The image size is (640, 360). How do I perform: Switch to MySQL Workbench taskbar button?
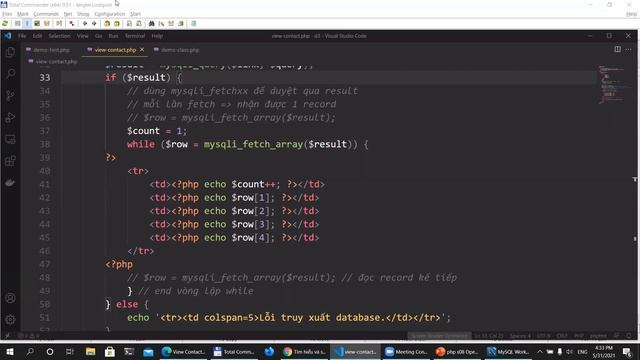coord(508,351)
